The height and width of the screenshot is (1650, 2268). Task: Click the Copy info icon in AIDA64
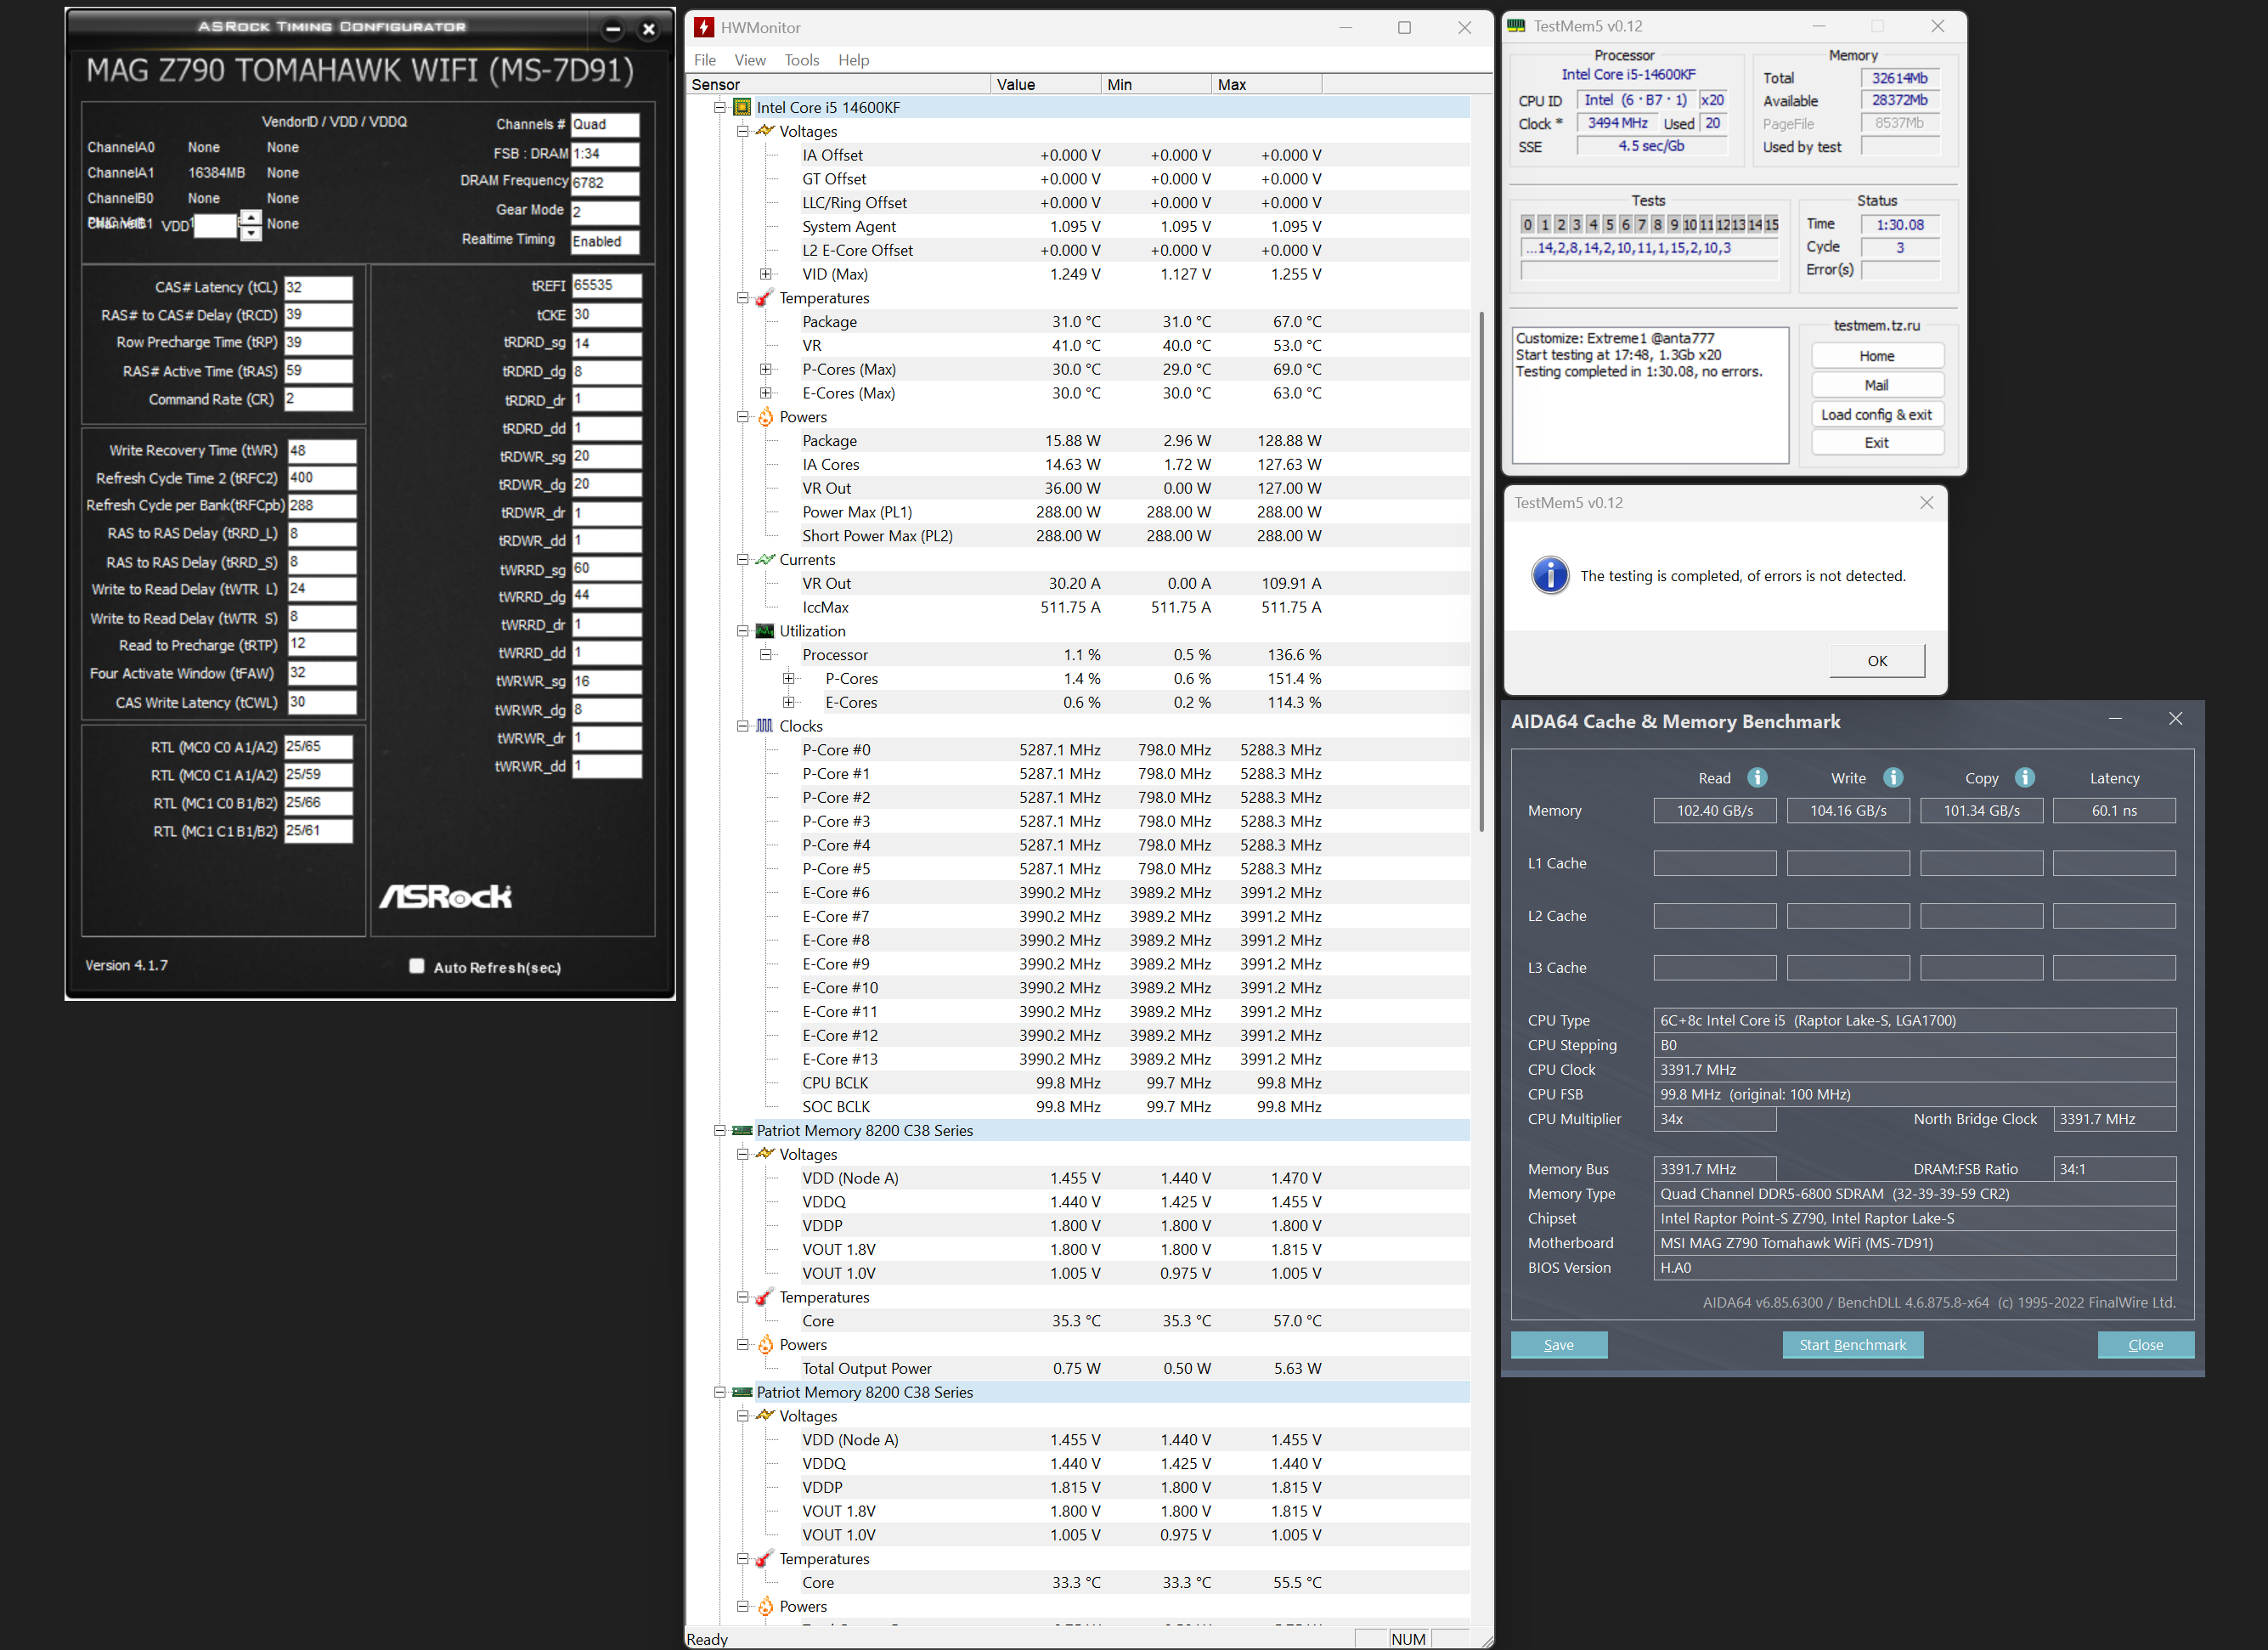click(x=2025, y=778)
